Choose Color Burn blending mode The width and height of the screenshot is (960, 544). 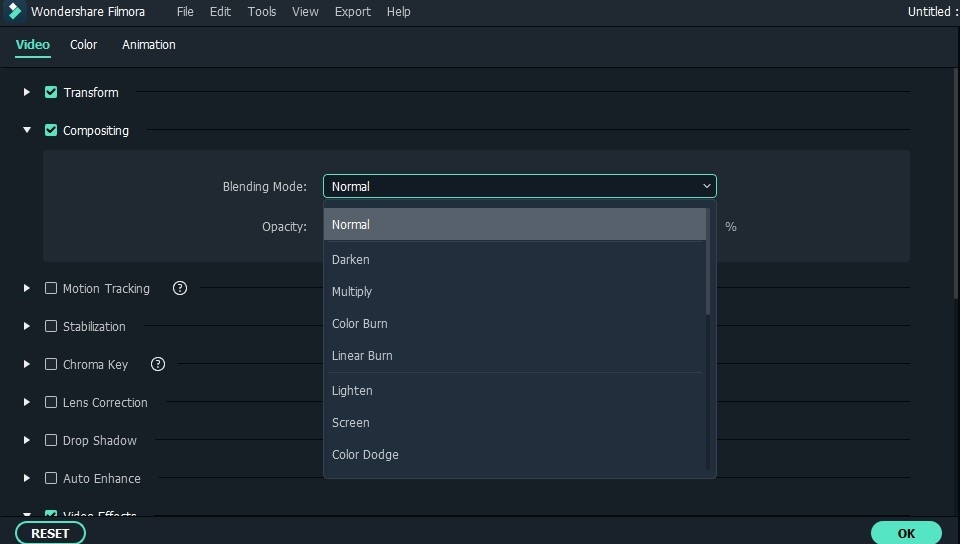[515, 323]
